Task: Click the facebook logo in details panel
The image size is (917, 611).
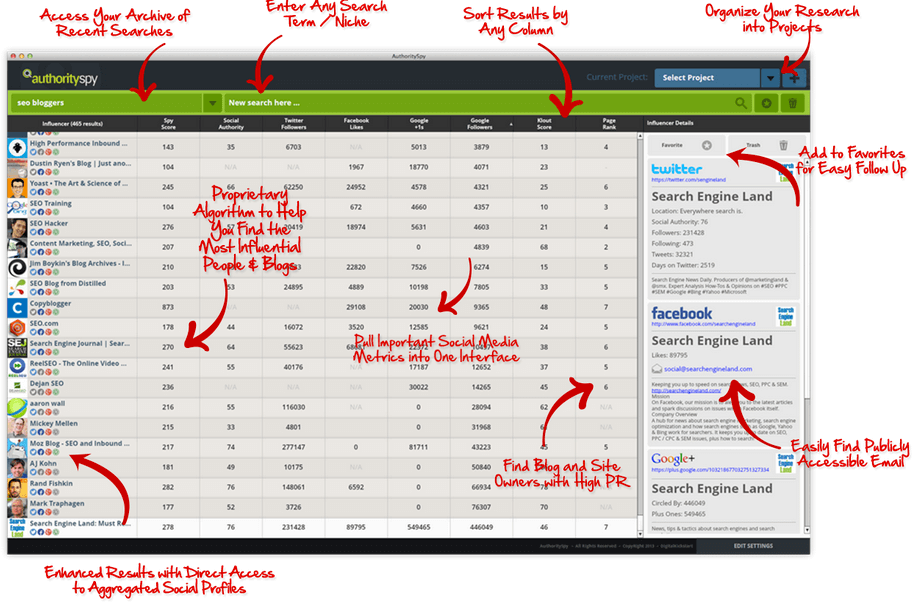Action: point(682,313)
